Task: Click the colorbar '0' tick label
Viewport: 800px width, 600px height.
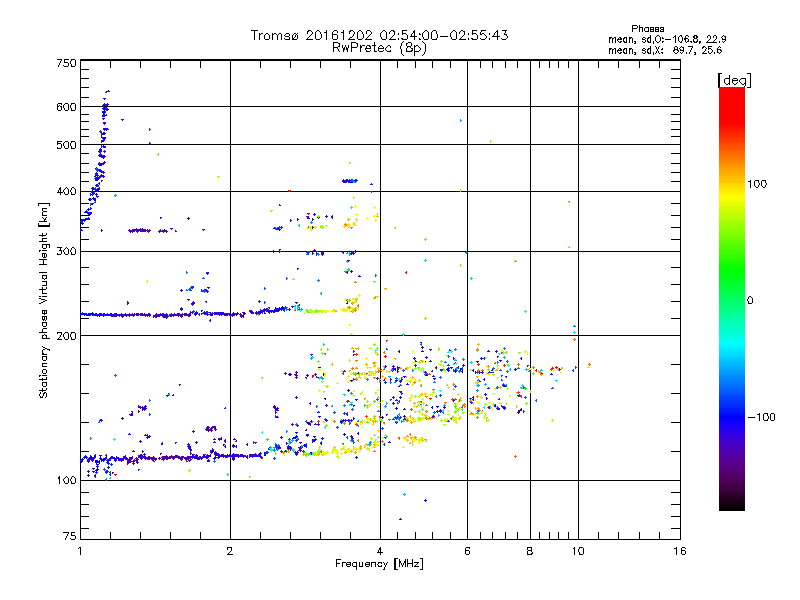Action: (x=750, y=301)
